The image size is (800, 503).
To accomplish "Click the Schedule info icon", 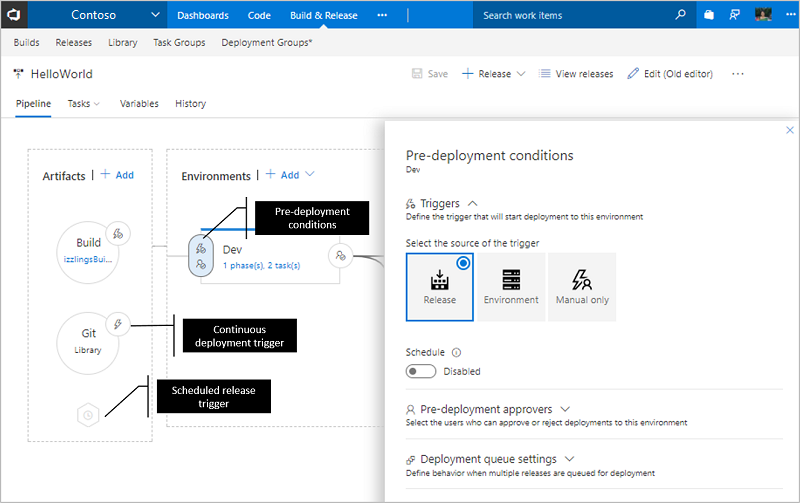I will 457,352.
